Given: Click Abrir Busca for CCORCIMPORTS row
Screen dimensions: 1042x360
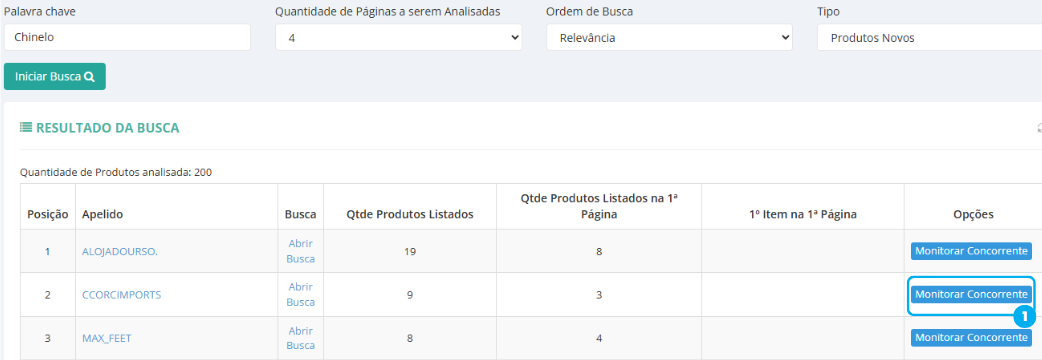Looking at the screenshot, I should 300,294.
